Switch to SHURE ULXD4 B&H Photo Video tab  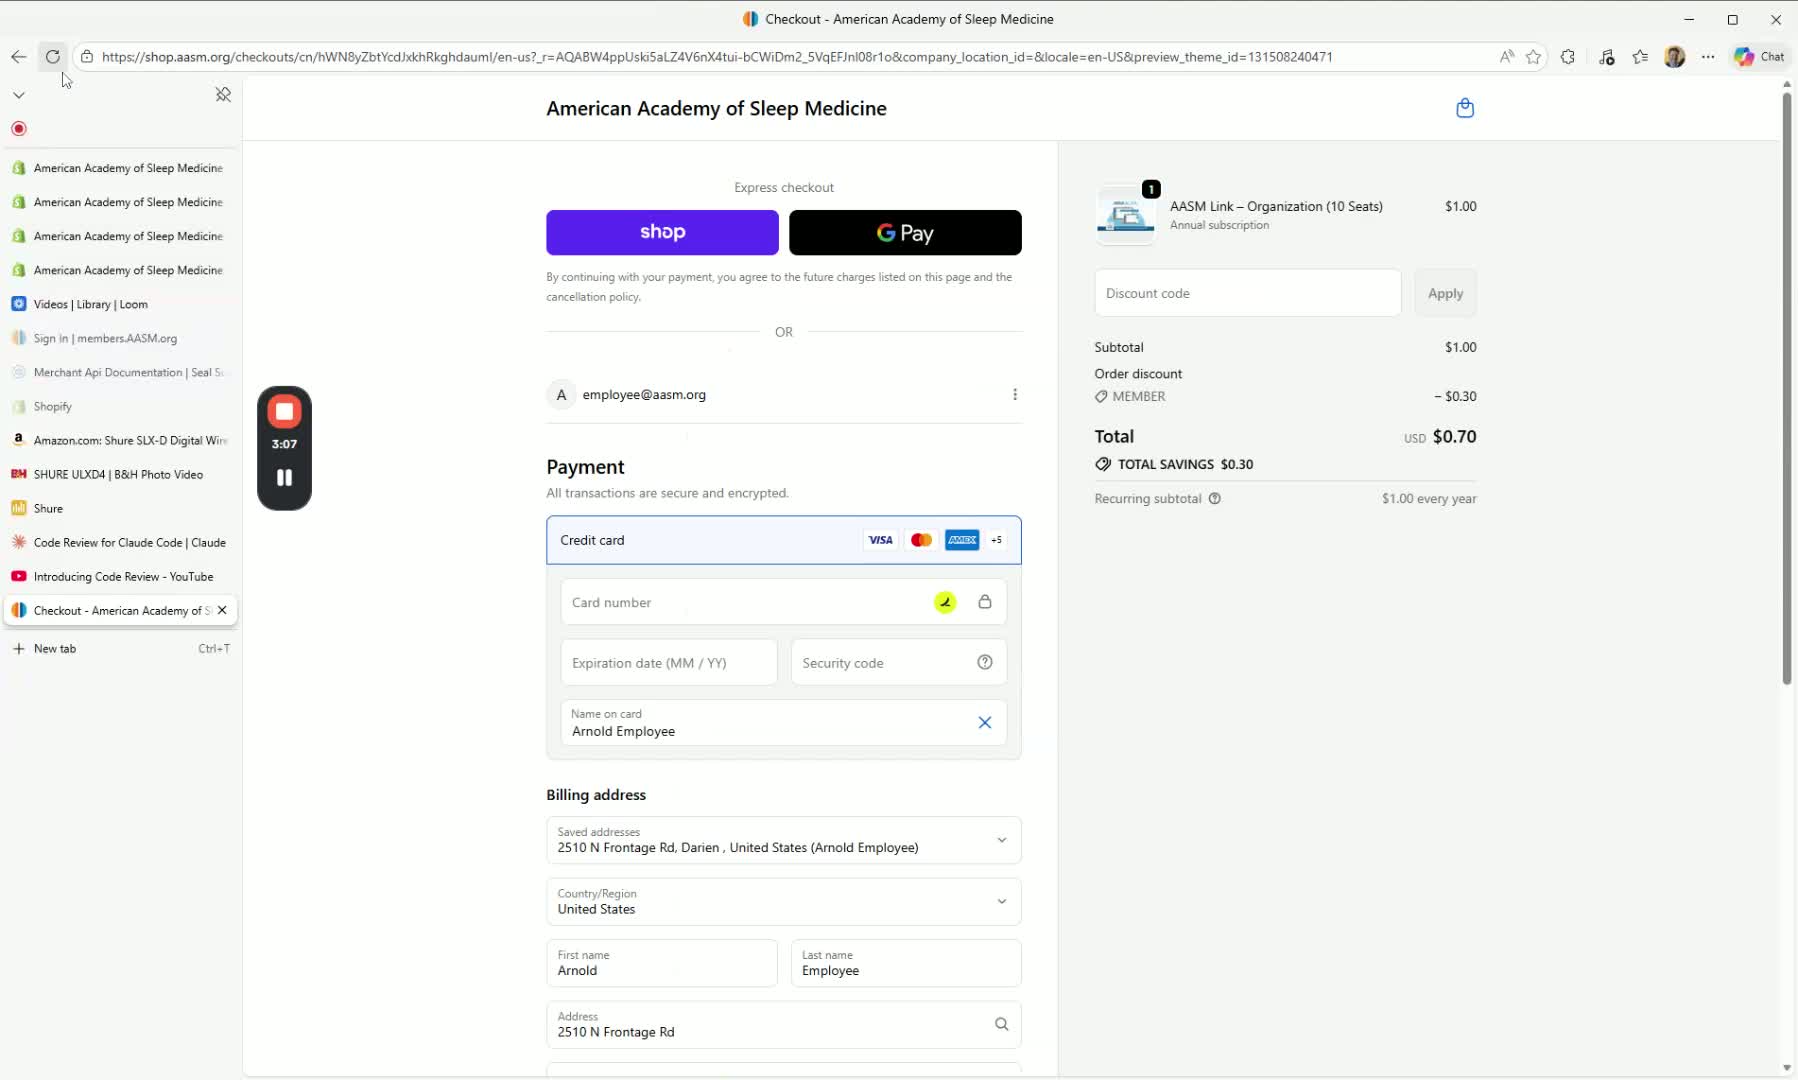coord(121,474)
